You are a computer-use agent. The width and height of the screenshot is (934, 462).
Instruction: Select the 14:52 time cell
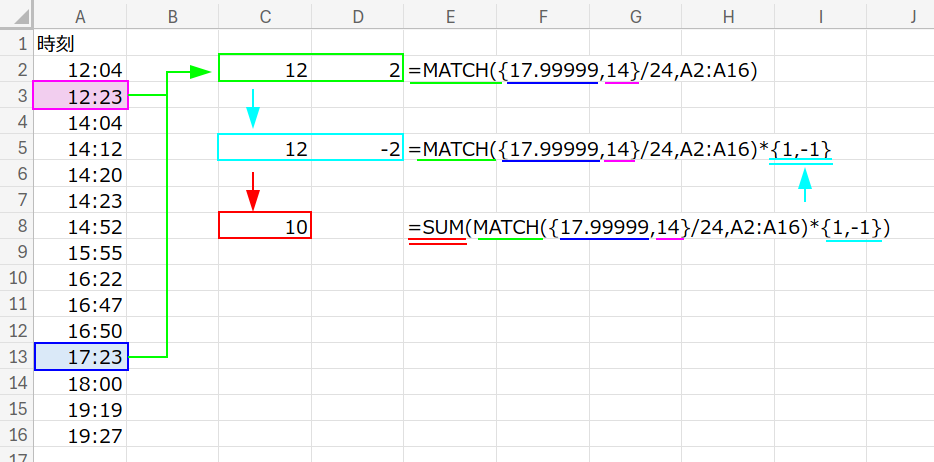coord(80,226)
